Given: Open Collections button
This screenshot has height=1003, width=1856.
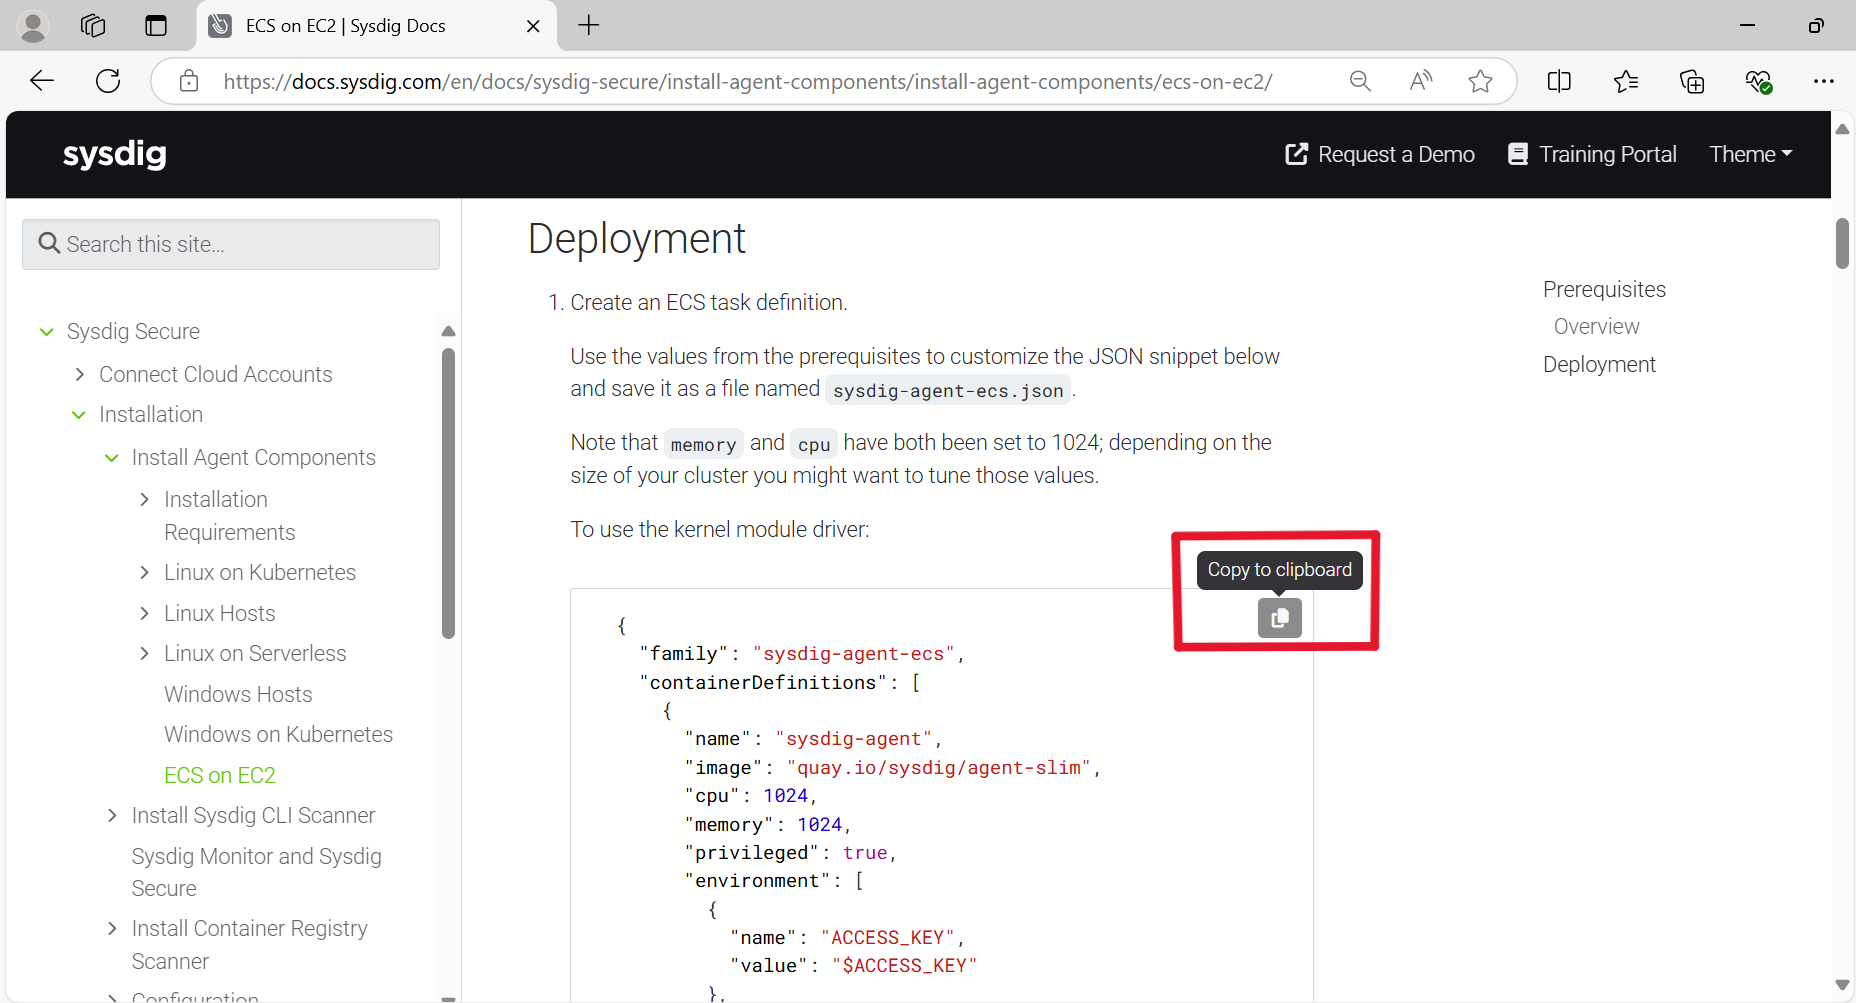Looking at the screenshot, I should point(1692,81).
